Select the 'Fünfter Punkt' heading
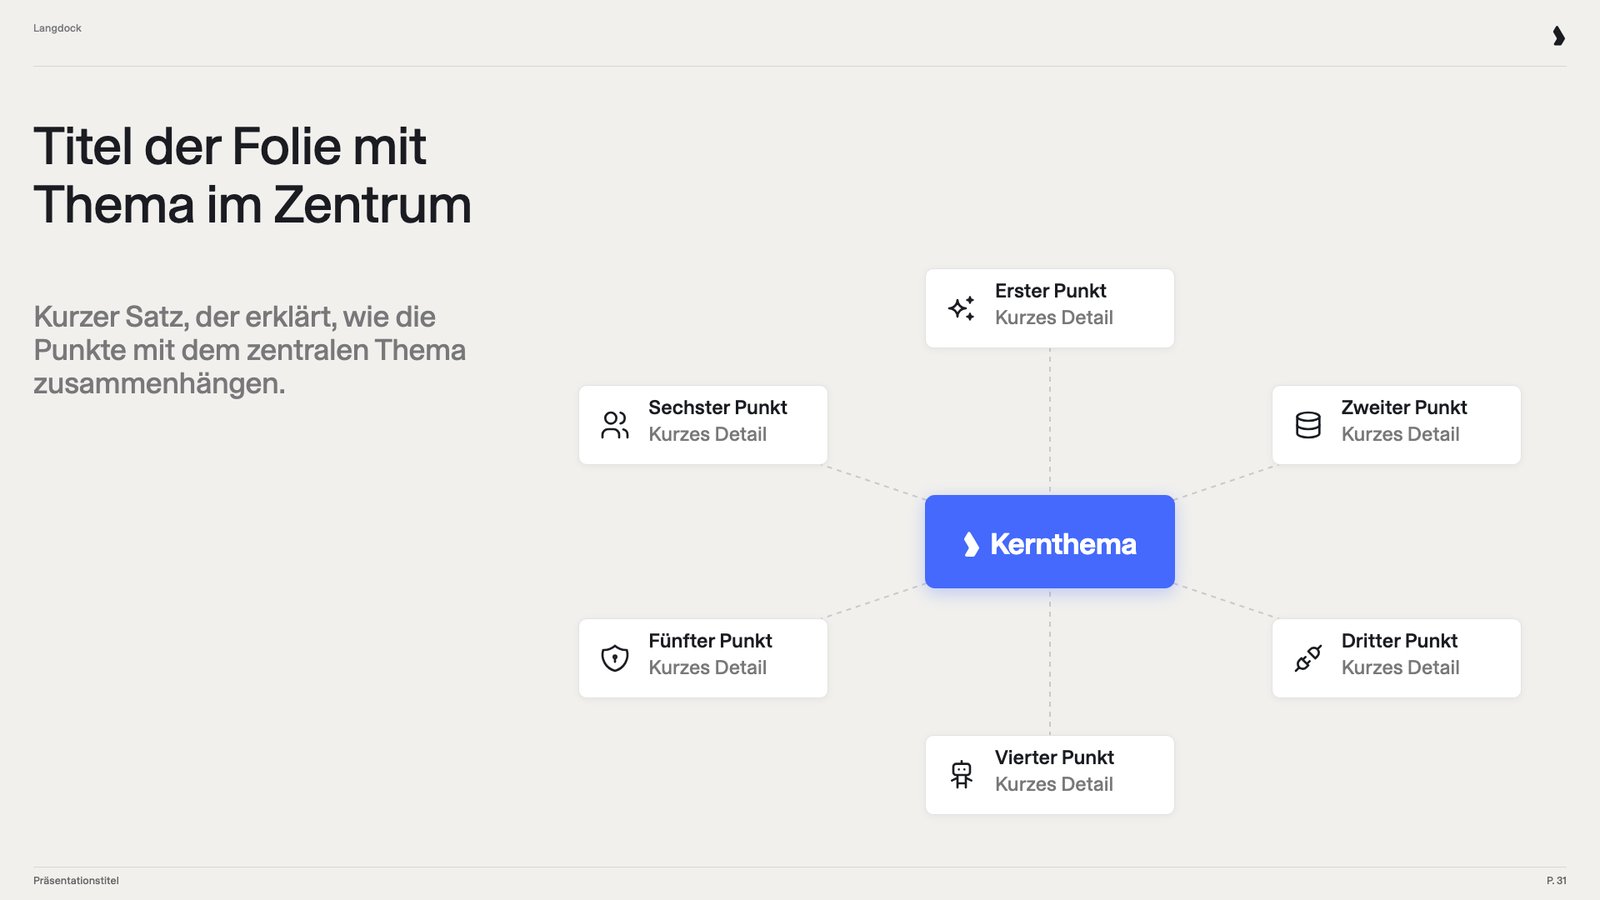 tap(710, 641)
